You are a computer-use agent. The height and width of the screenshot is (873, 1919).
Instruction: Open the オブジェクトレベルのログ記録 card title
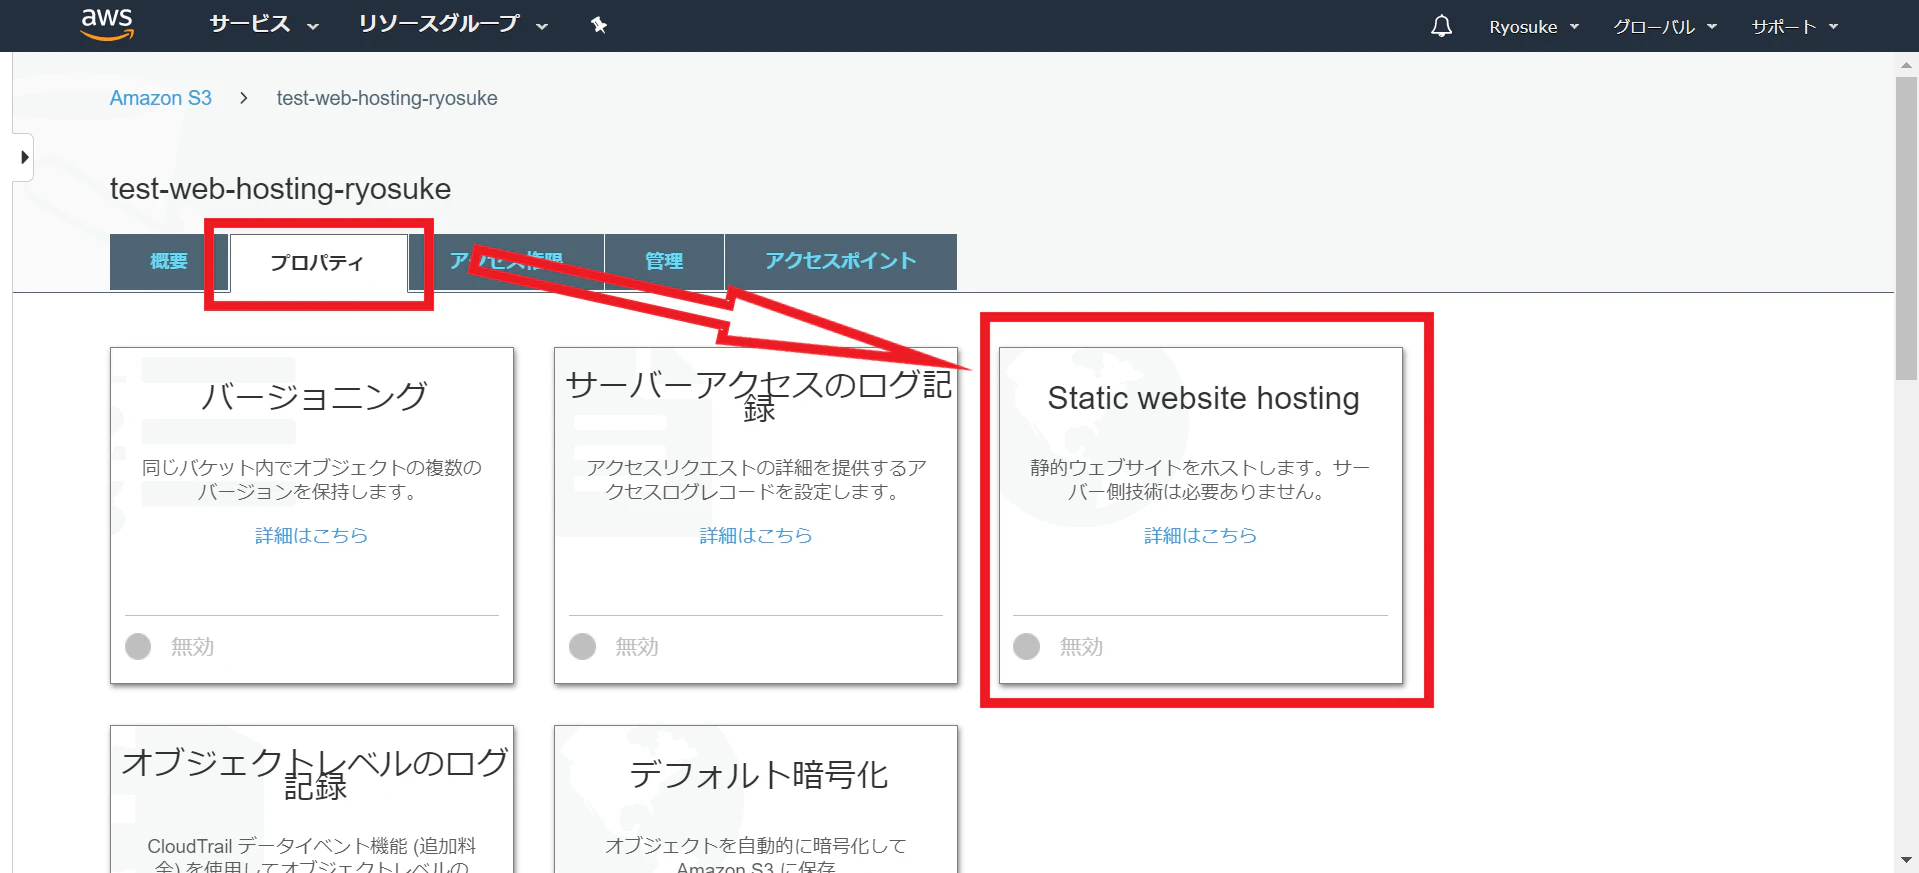click(315, 773)
